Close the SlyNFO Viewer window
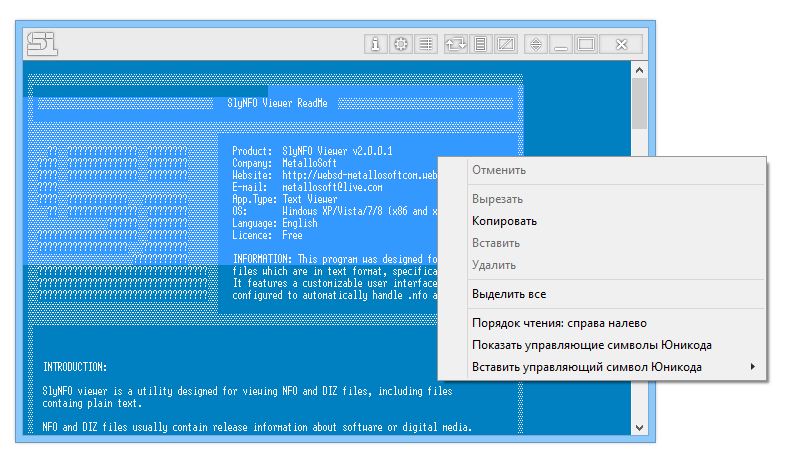This screenshot has width=790, height=471. pyautogui.click(x=621, y=44)
